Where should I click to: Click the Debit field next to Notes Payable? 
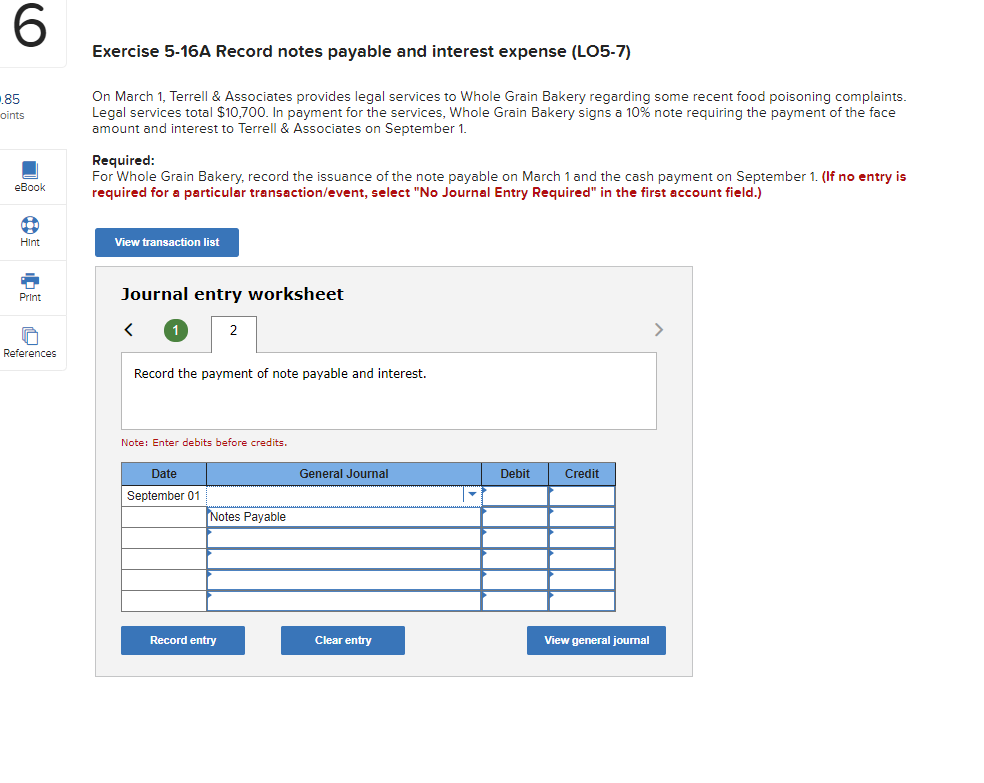click(514, 516)
